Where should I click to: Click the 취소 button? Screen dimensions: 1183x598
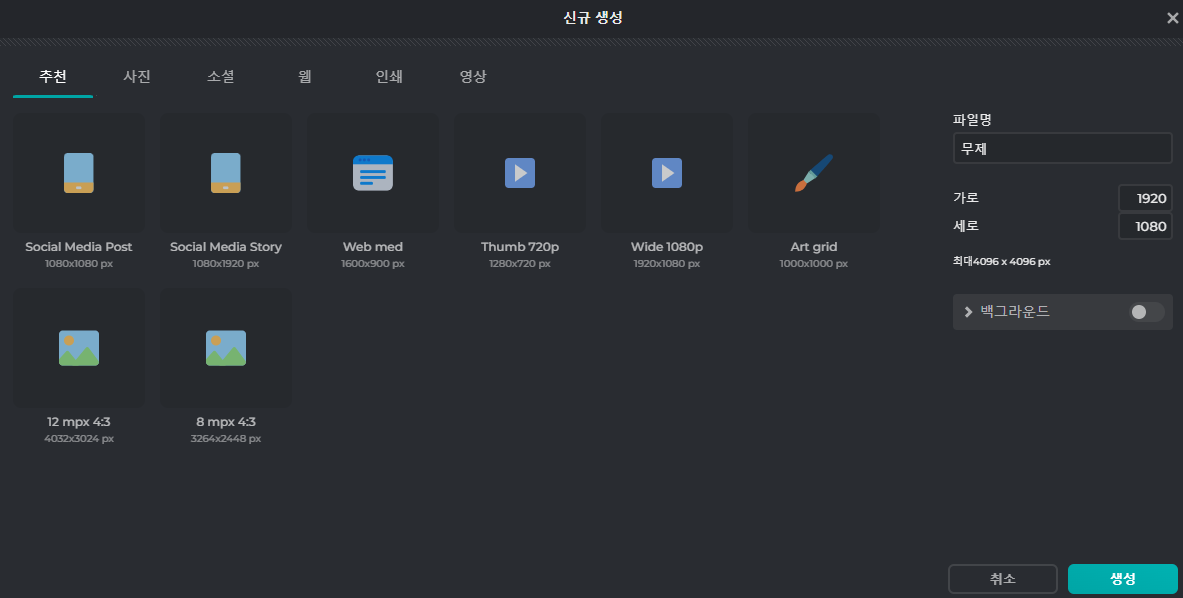[x=1003, y=579]
